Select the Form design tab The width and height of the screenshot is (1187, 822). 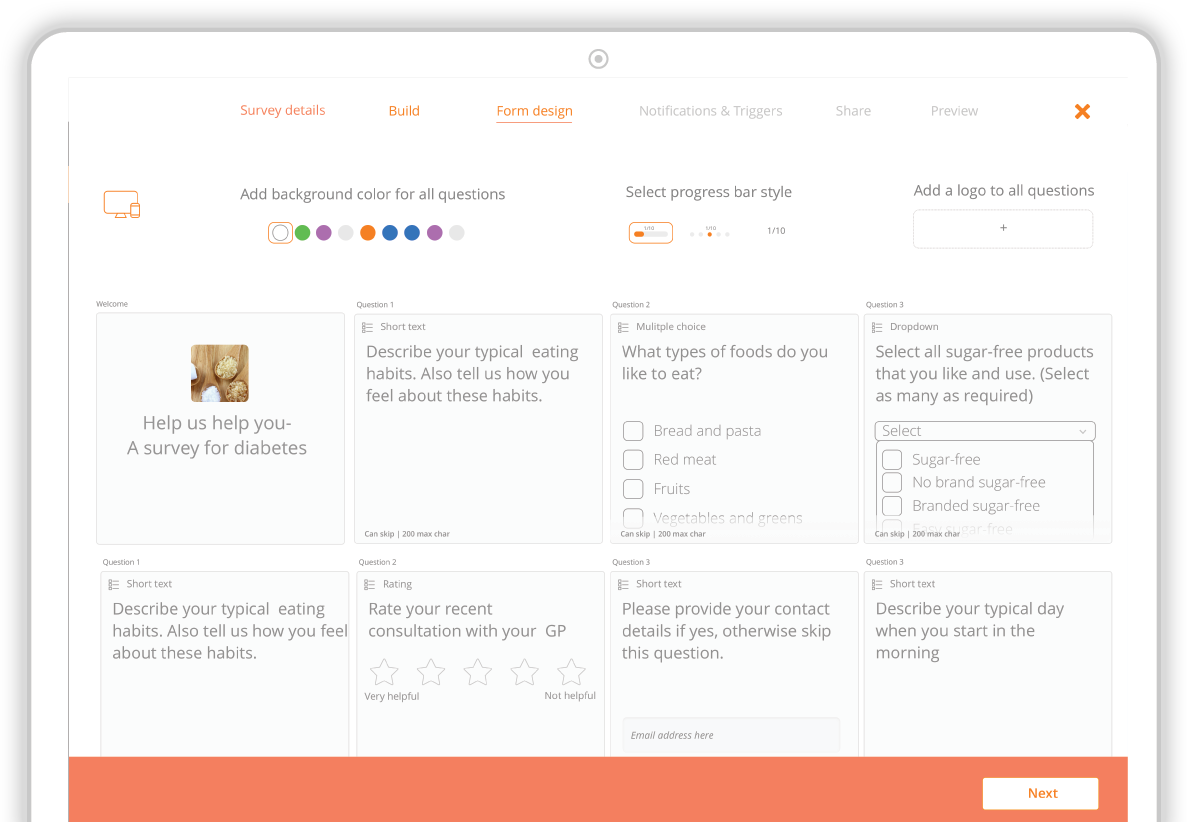pos(534,111)
